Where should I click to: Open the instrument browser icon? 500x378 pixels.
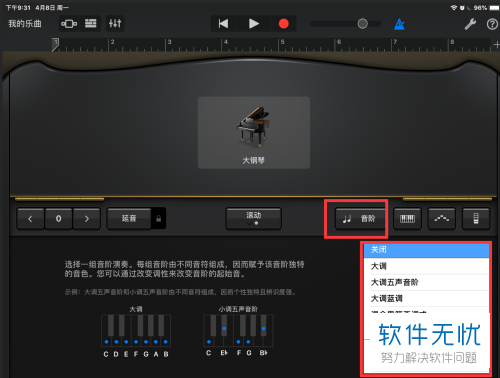69,24
